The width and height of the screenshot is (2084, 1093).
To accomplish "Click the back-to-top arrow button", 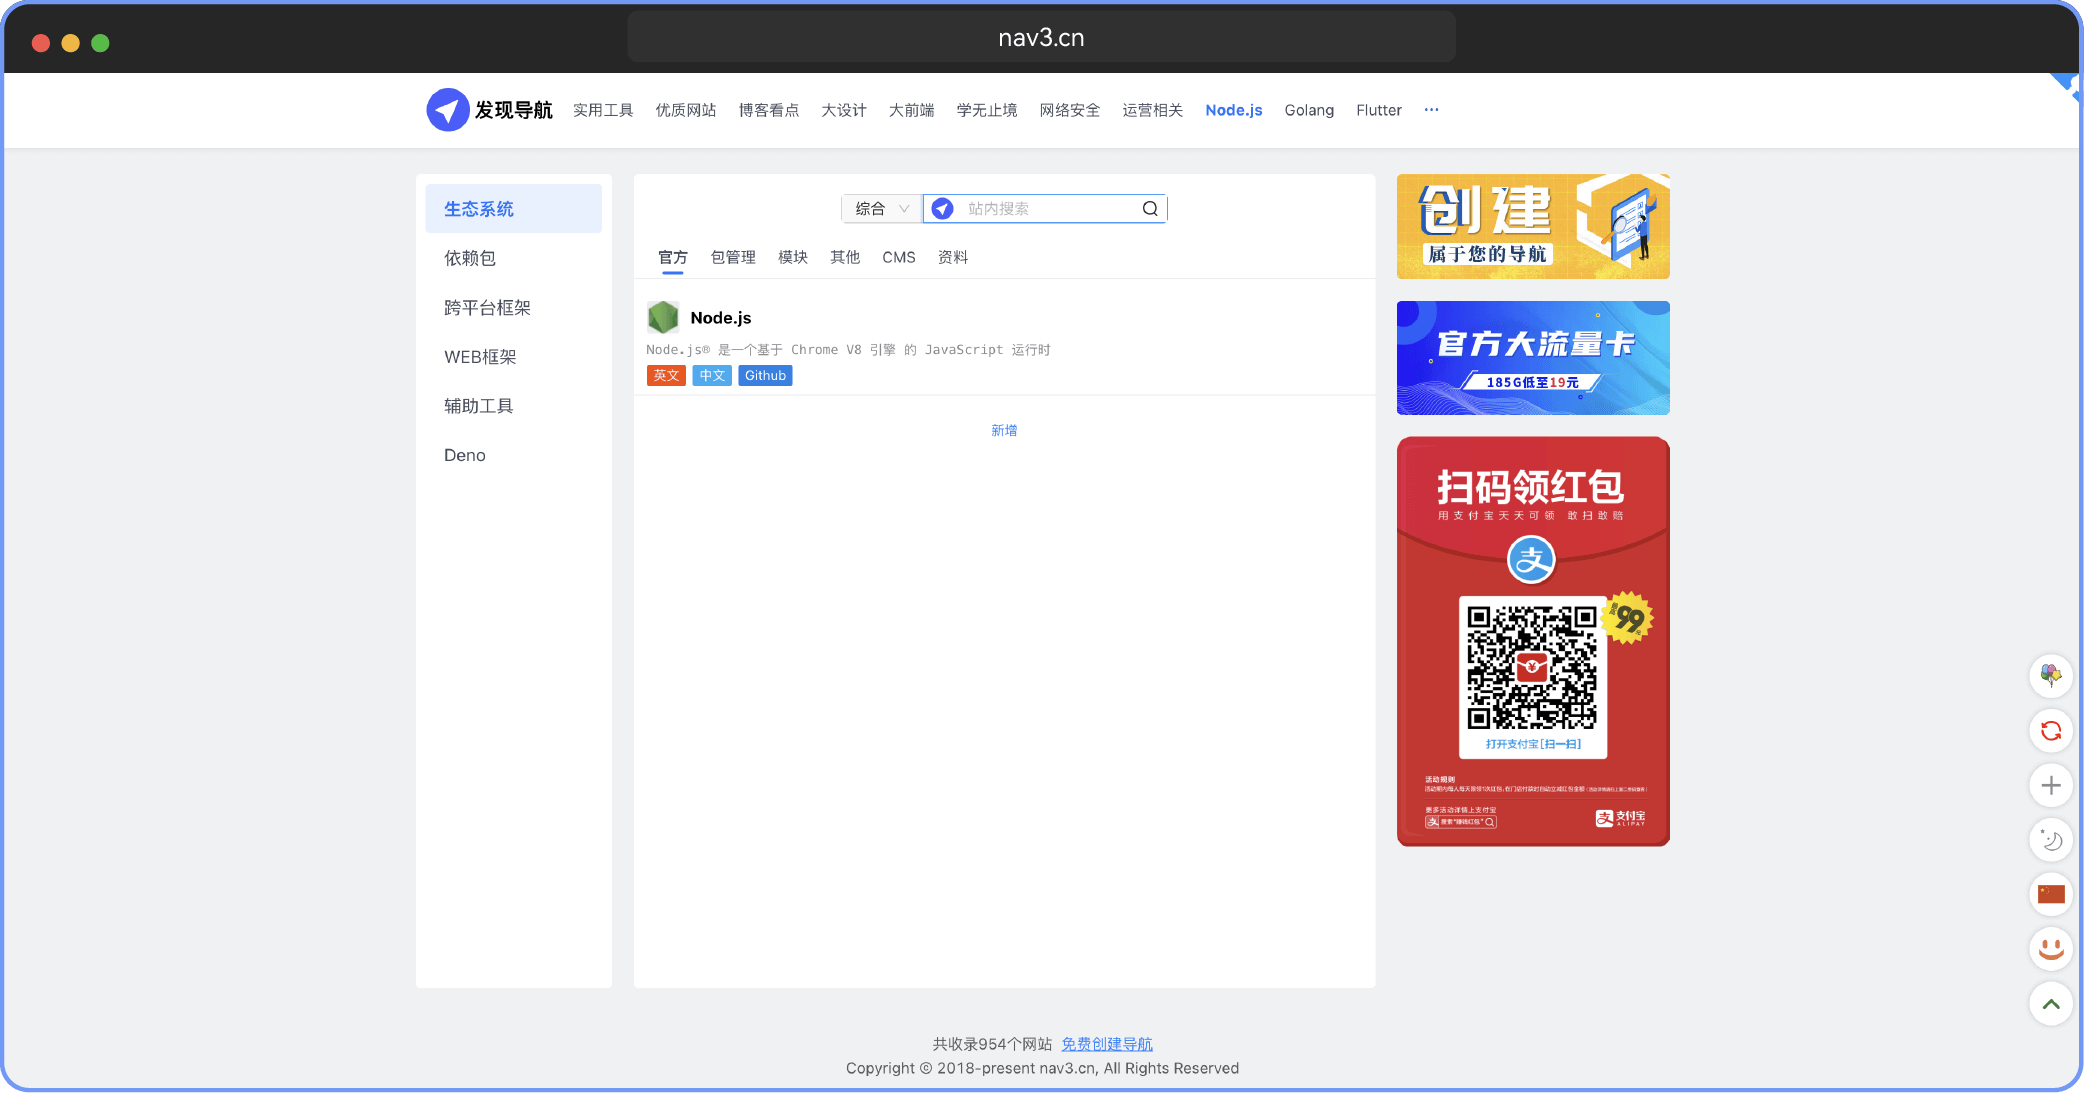I will coord(2051,1004).
